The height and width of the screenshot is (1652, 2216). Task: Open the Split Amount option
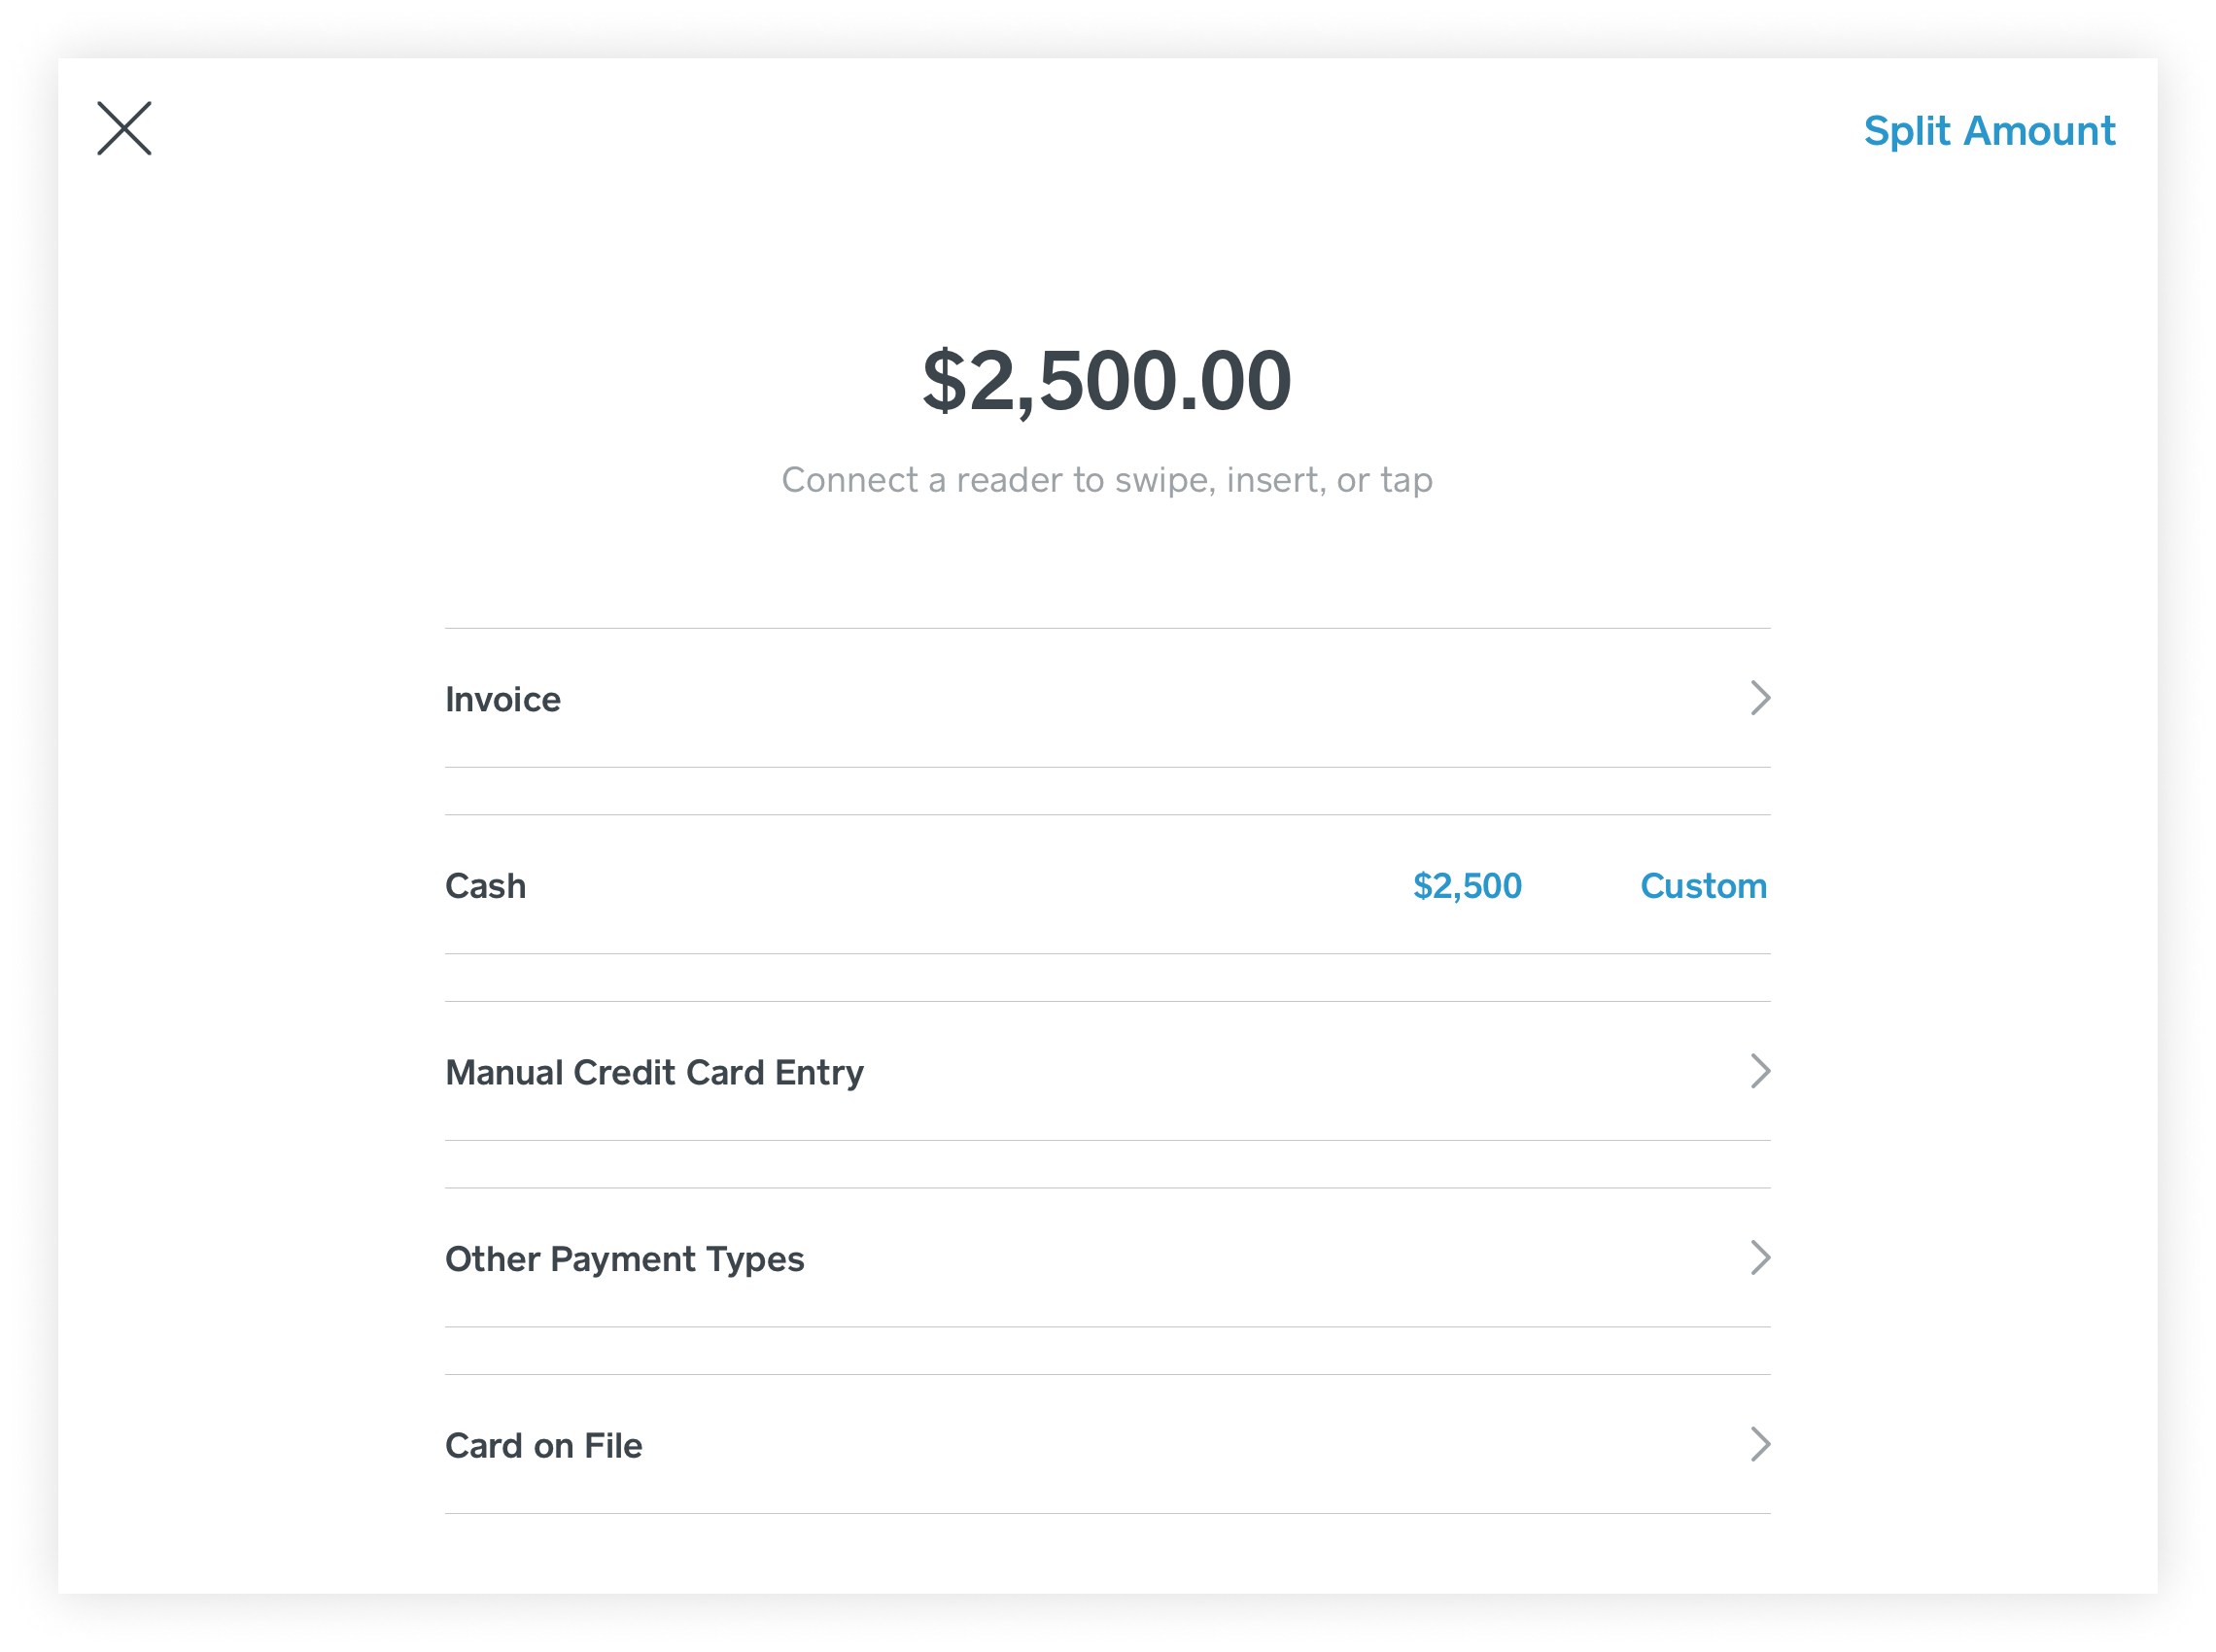(x=1989, y=131)
